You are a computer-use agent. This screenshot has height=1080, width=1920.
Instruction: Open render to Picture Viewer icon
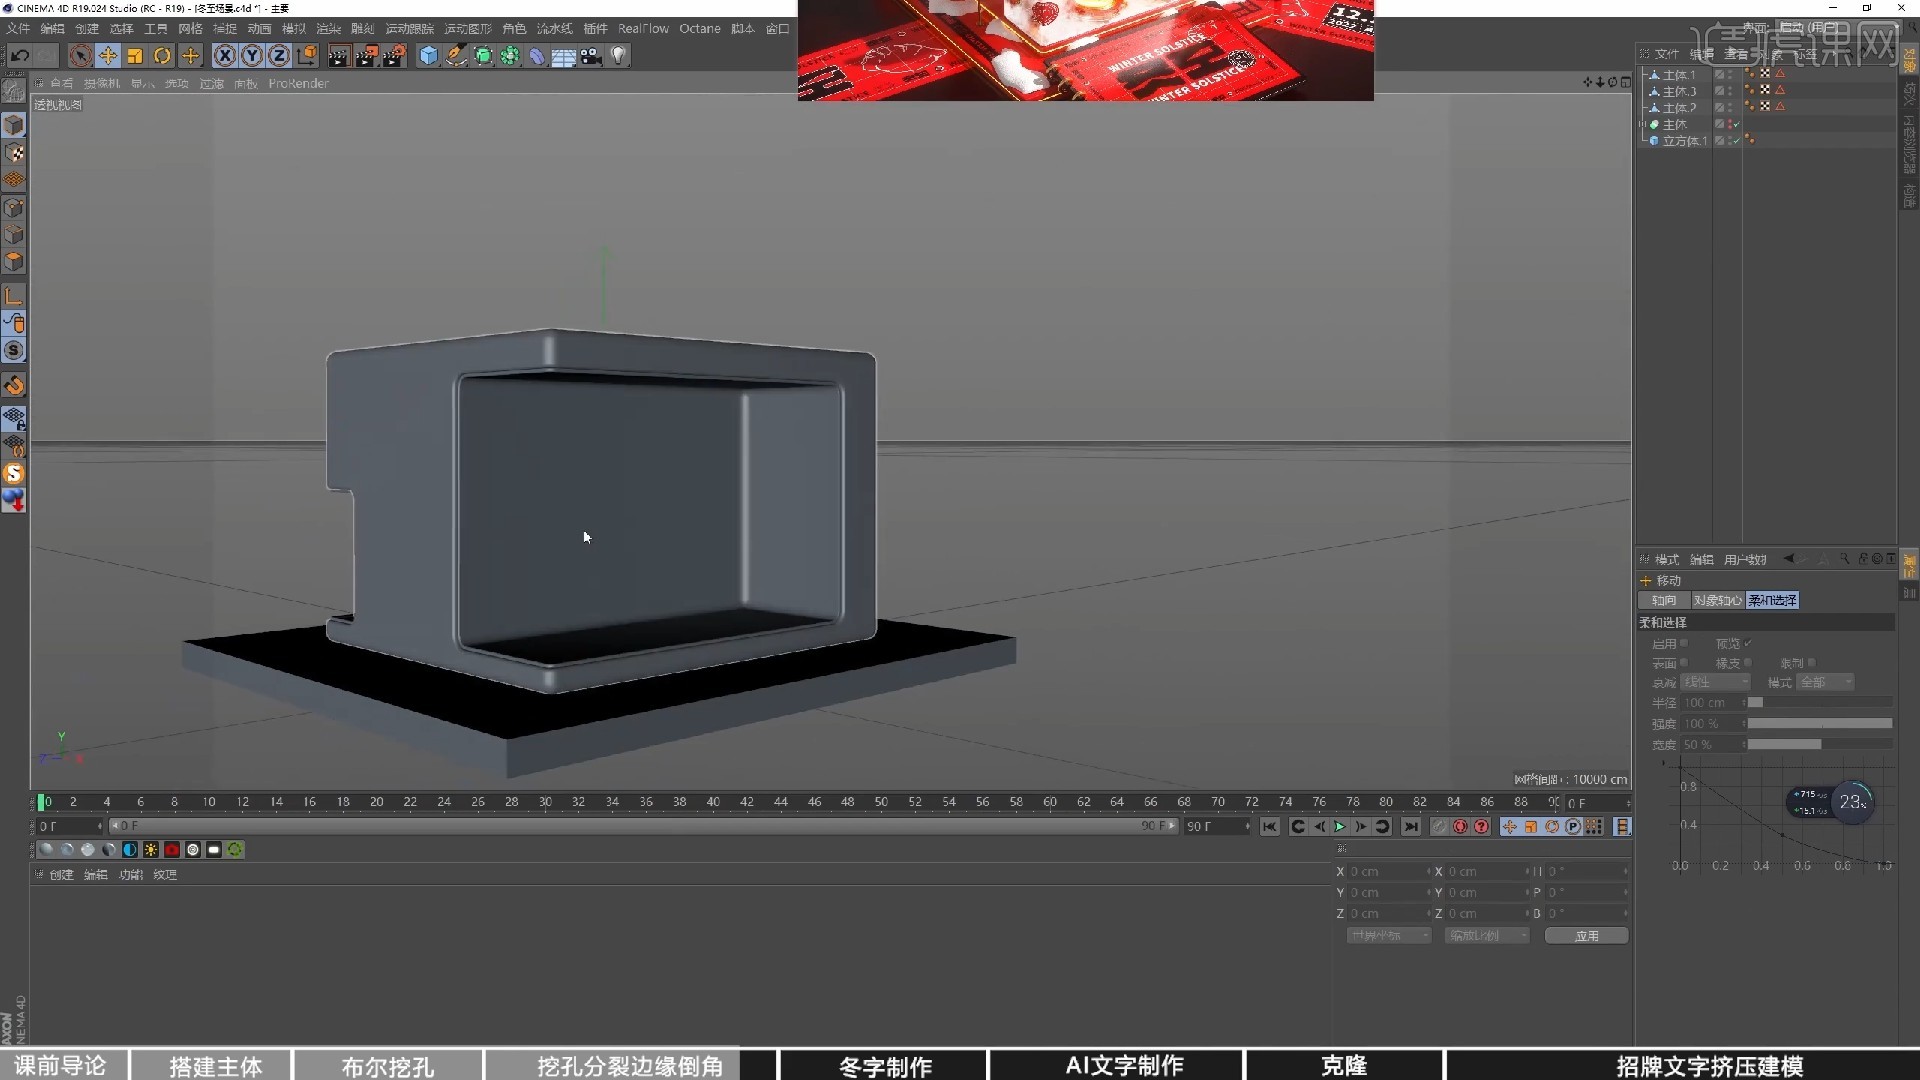click(x=366, y=56)
